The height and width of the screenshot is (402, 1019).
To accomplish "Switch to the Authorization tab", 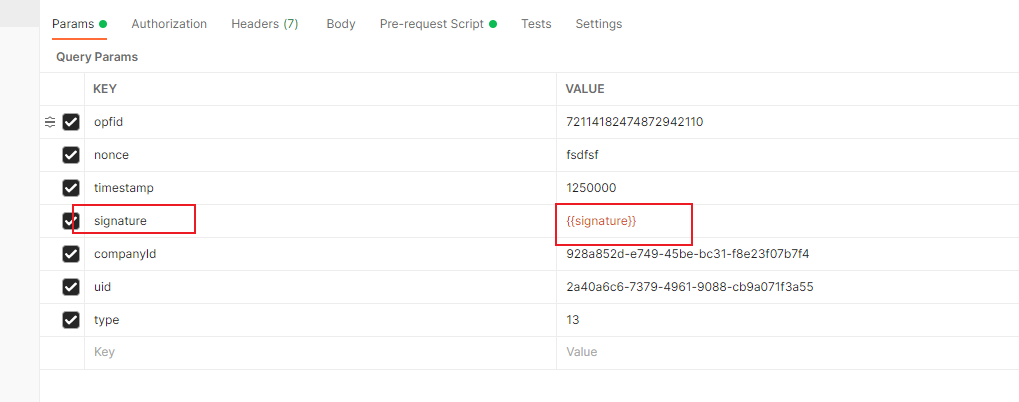I will click(x=169, y=24).
